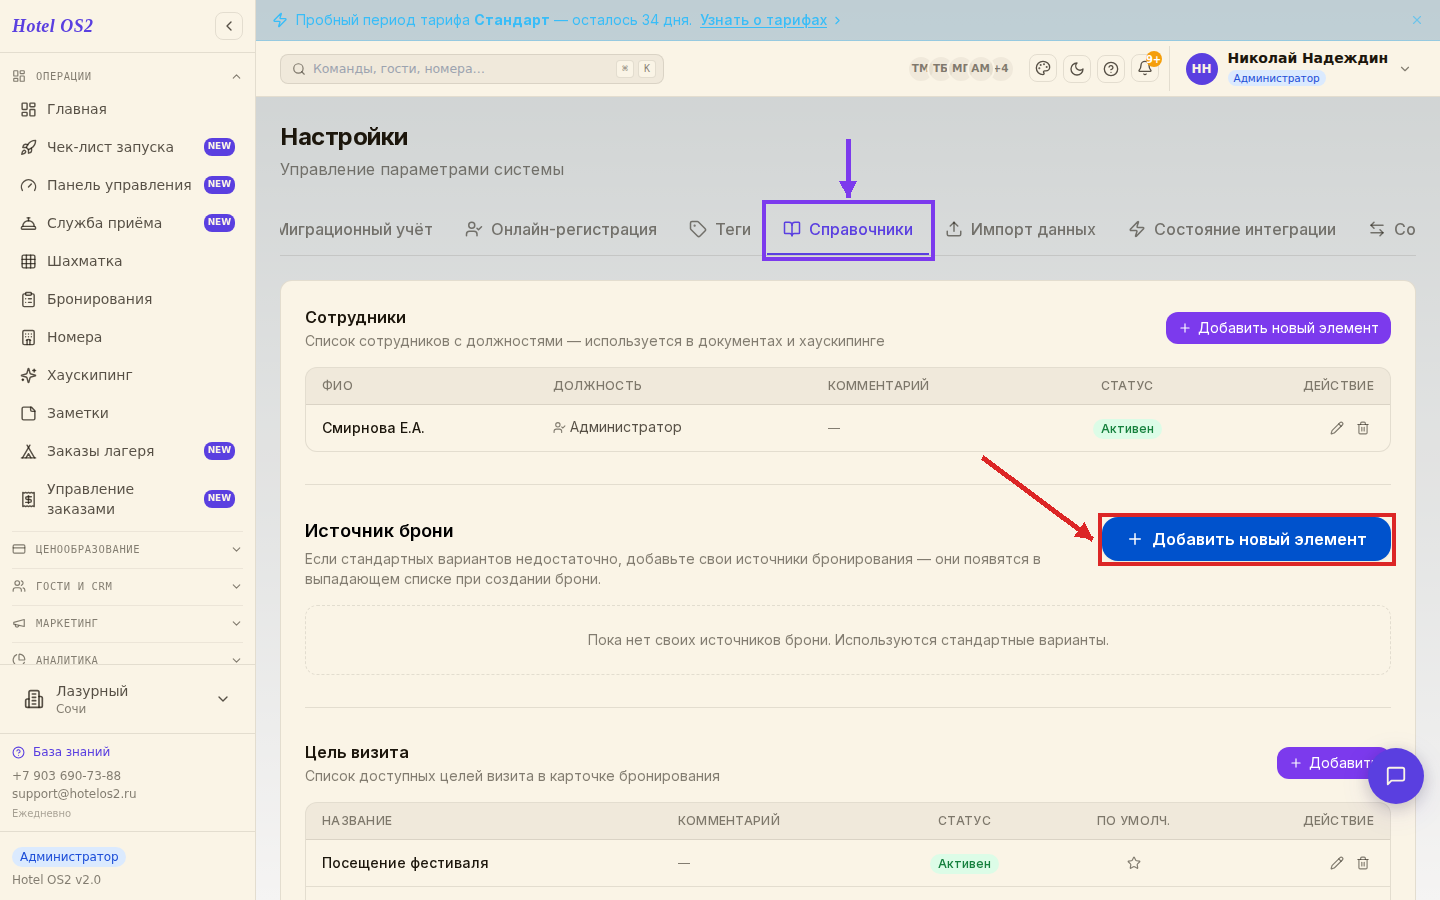Image resolution: width=1440 pixels, height=900 pixels.
Task: Expand Ценообразование section
Action: pos(128,549)
